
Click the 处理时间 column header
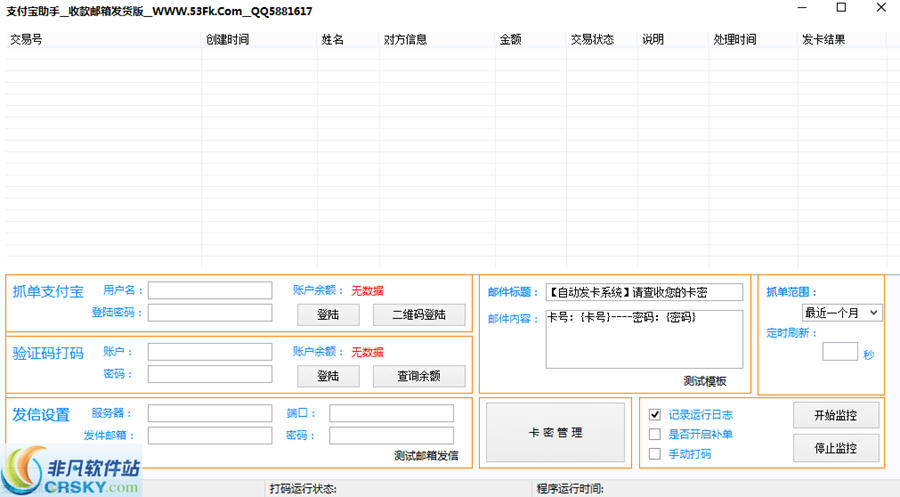[x=753, y=40]
